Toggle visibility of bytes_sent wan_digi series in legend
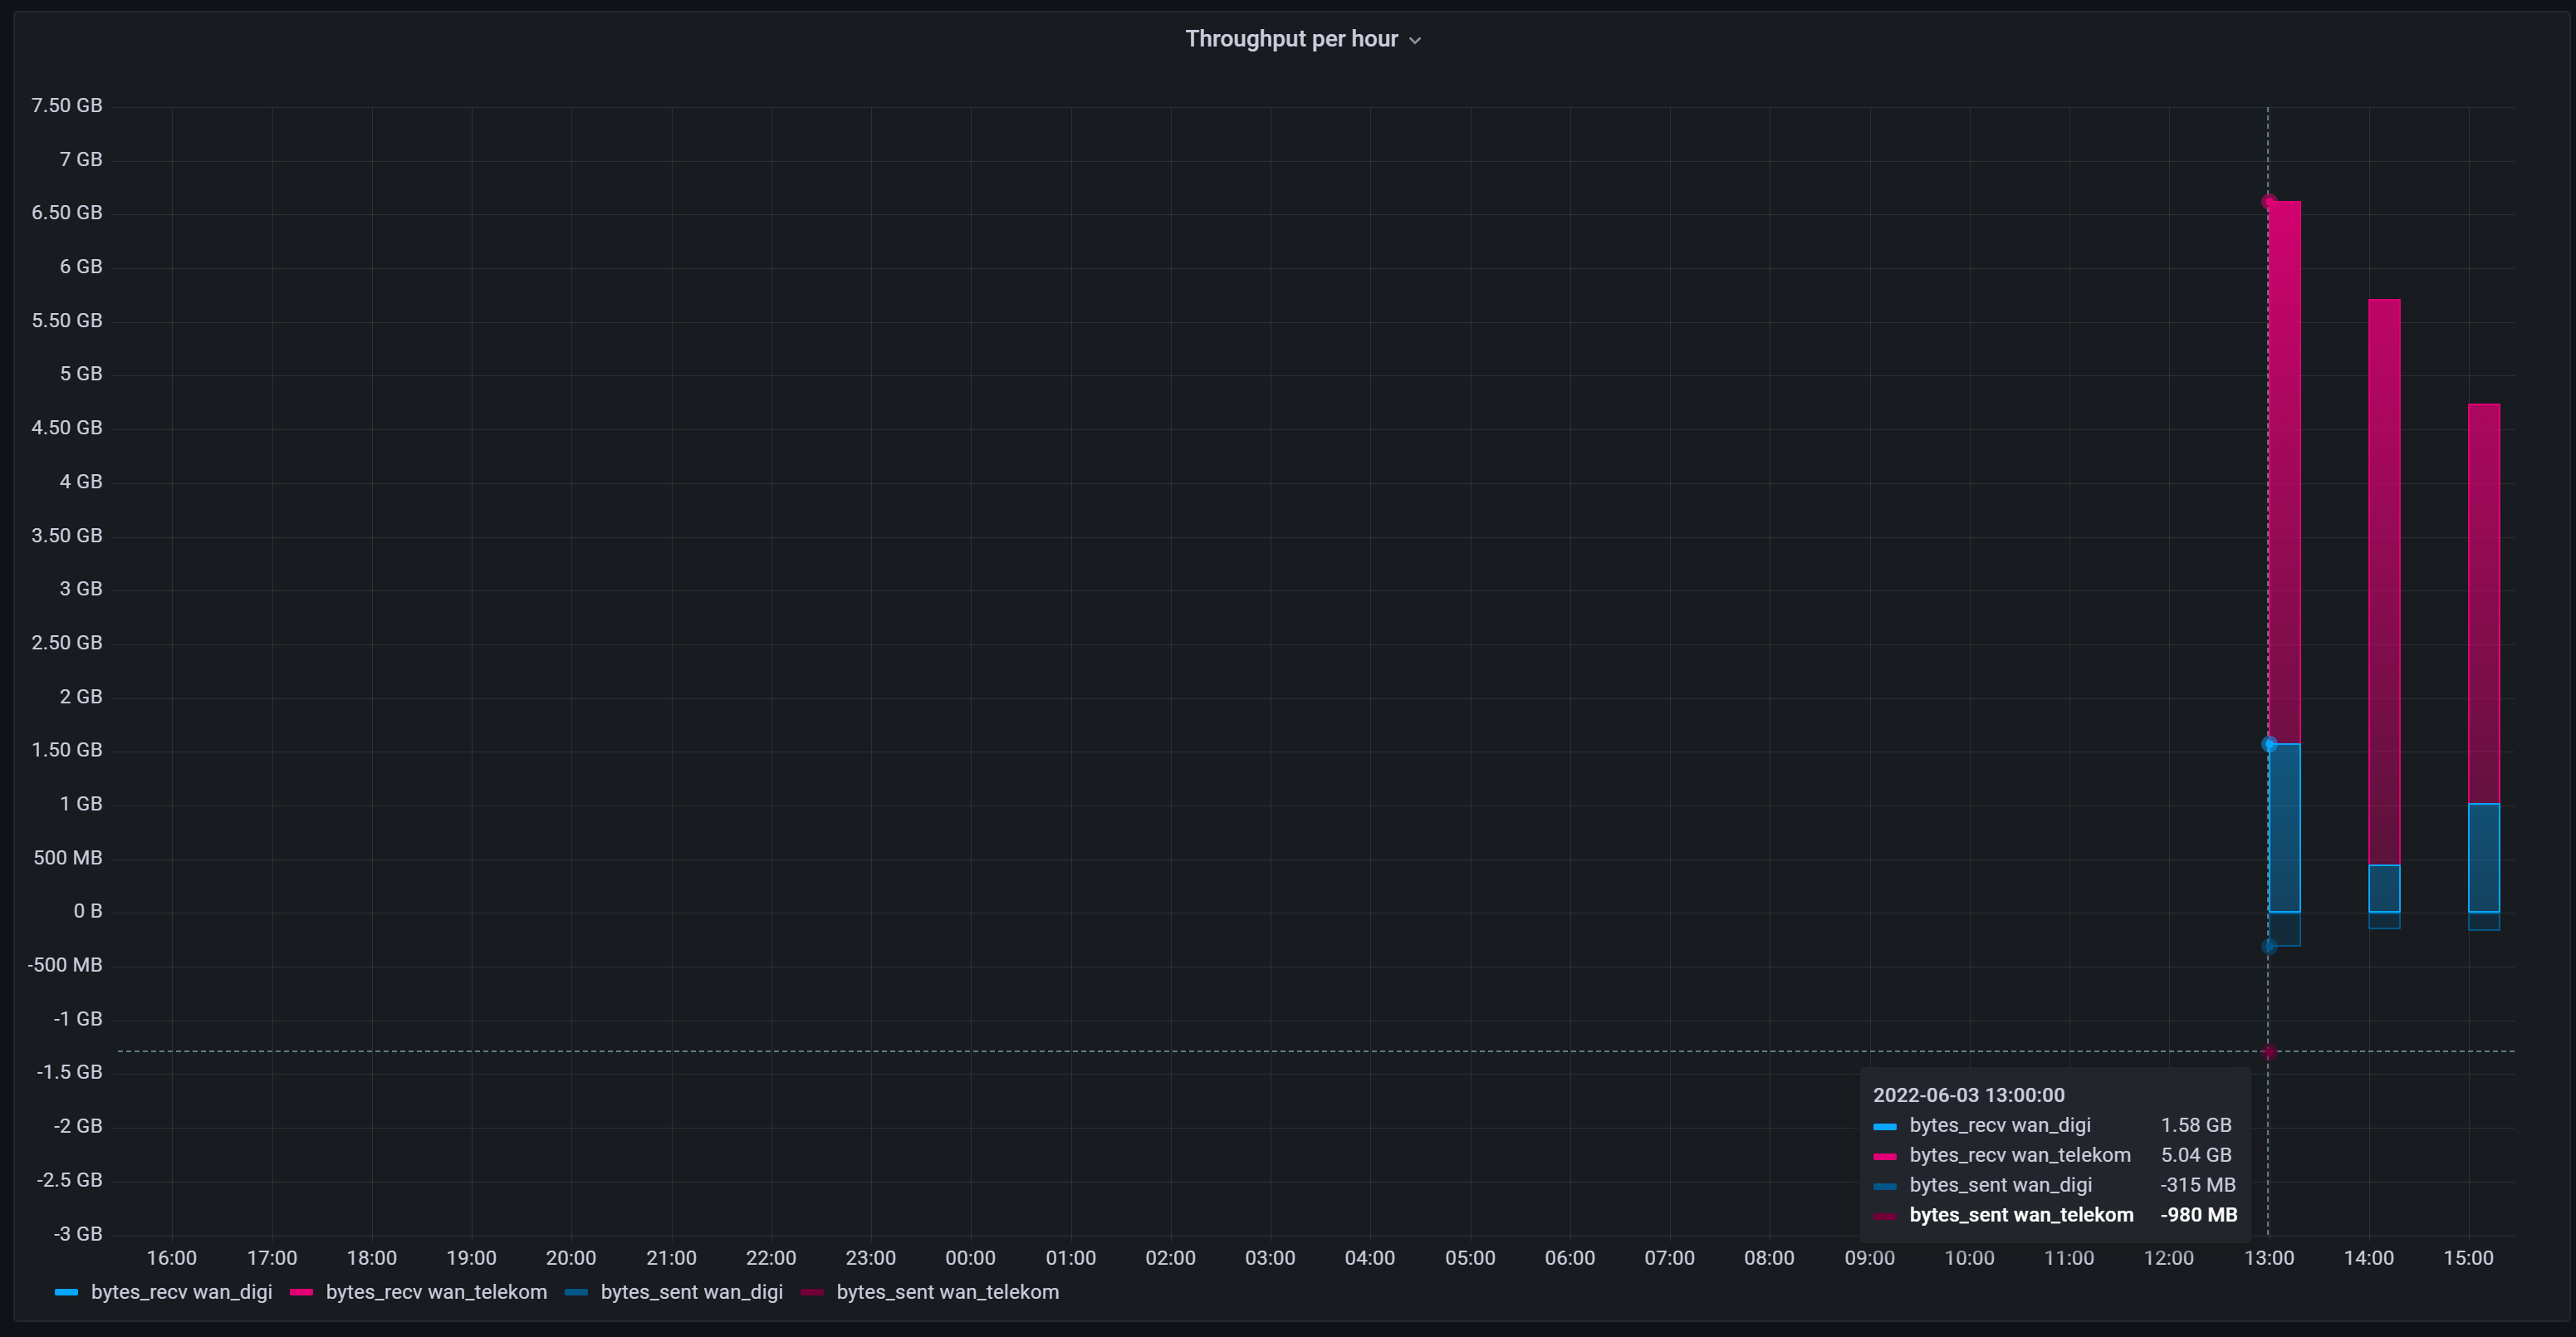Image resolution: width=2576 pixels, height=1337 pixels. (692, 1293)
